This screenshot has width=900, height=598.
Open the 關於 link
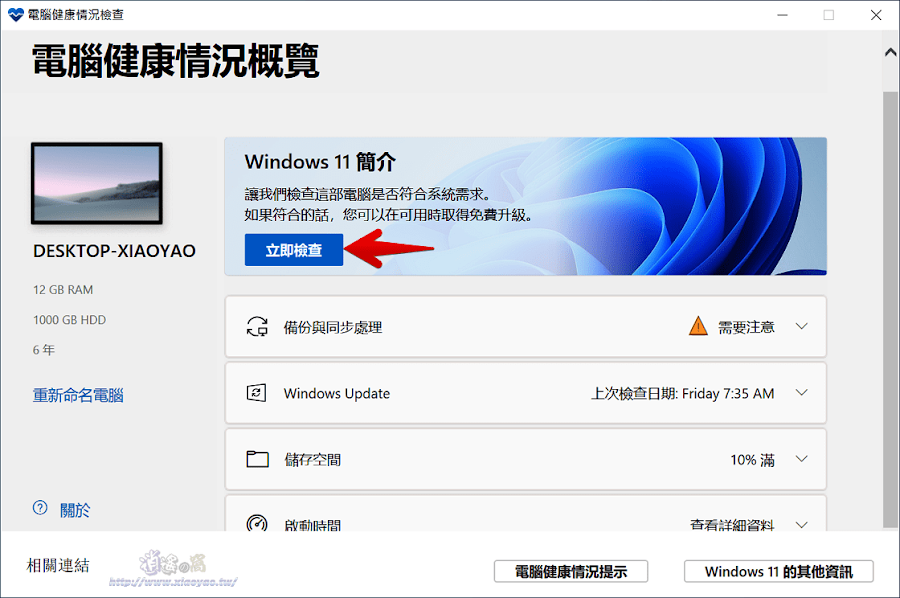(x=75, y=510)
